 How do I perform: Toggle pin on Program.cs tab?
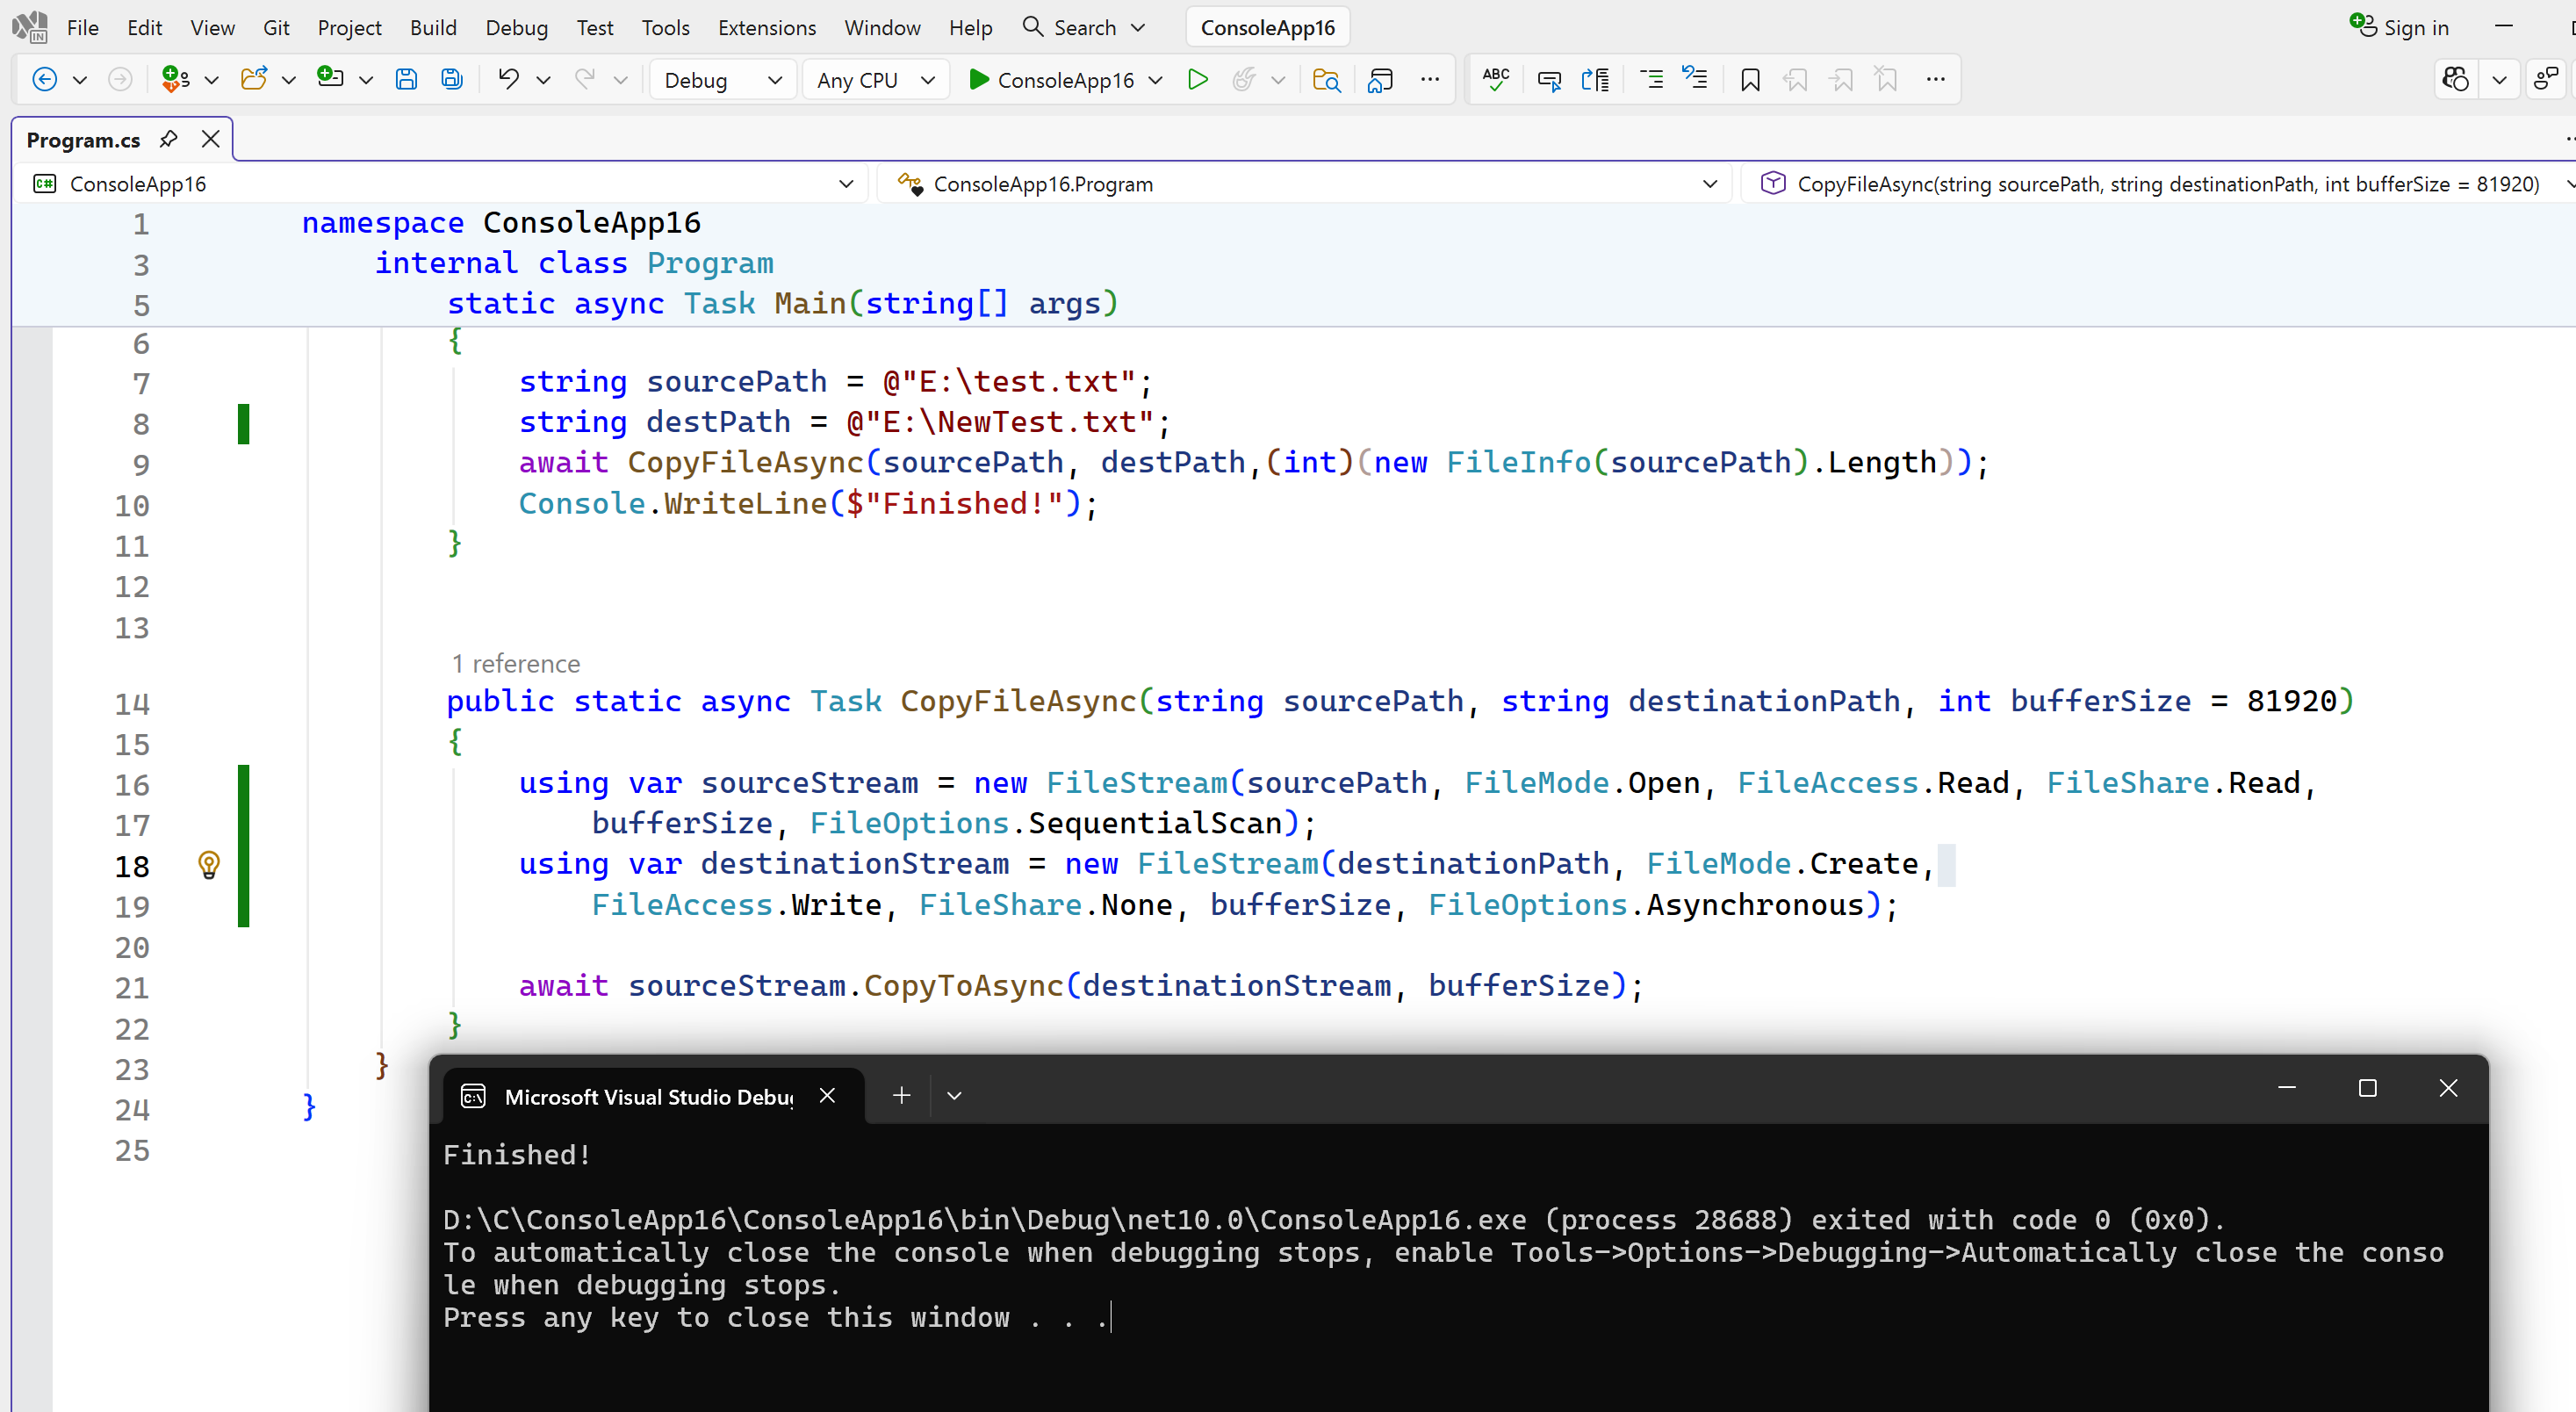coord(168,139)
